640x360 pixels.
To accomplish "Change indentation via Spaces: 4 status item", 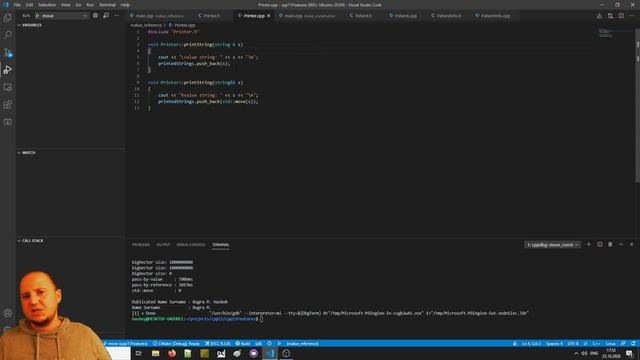I will pyautogui.click(x=554, y=343).
